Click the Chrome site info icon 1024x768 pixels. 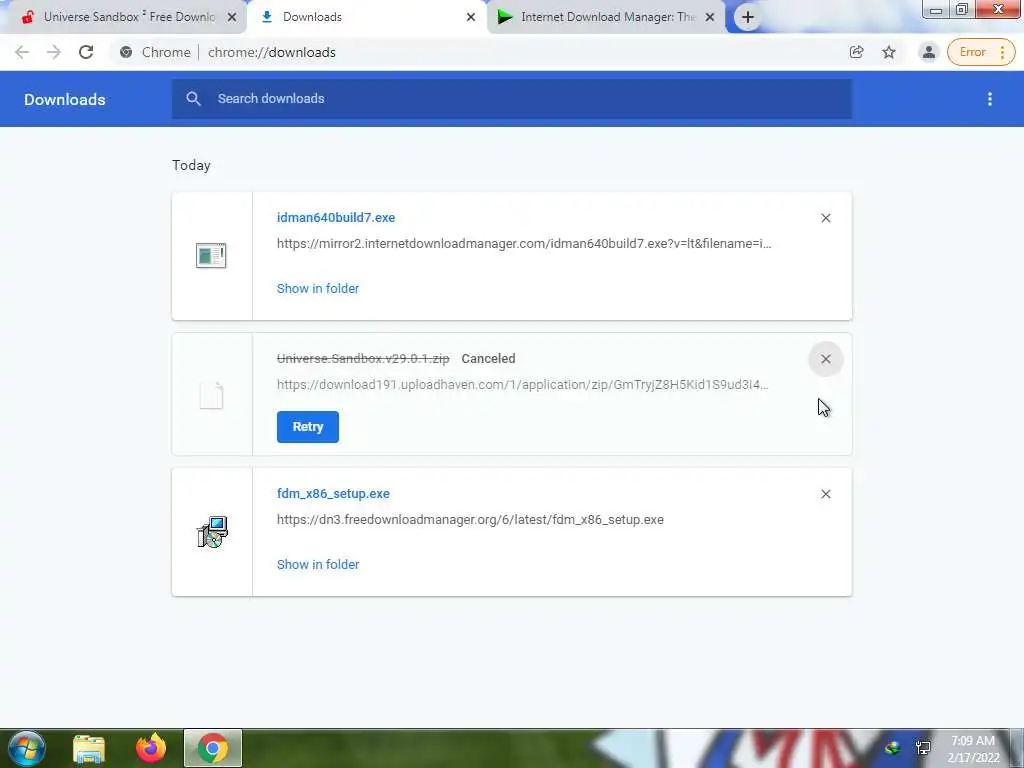click(x=126, y=52)
